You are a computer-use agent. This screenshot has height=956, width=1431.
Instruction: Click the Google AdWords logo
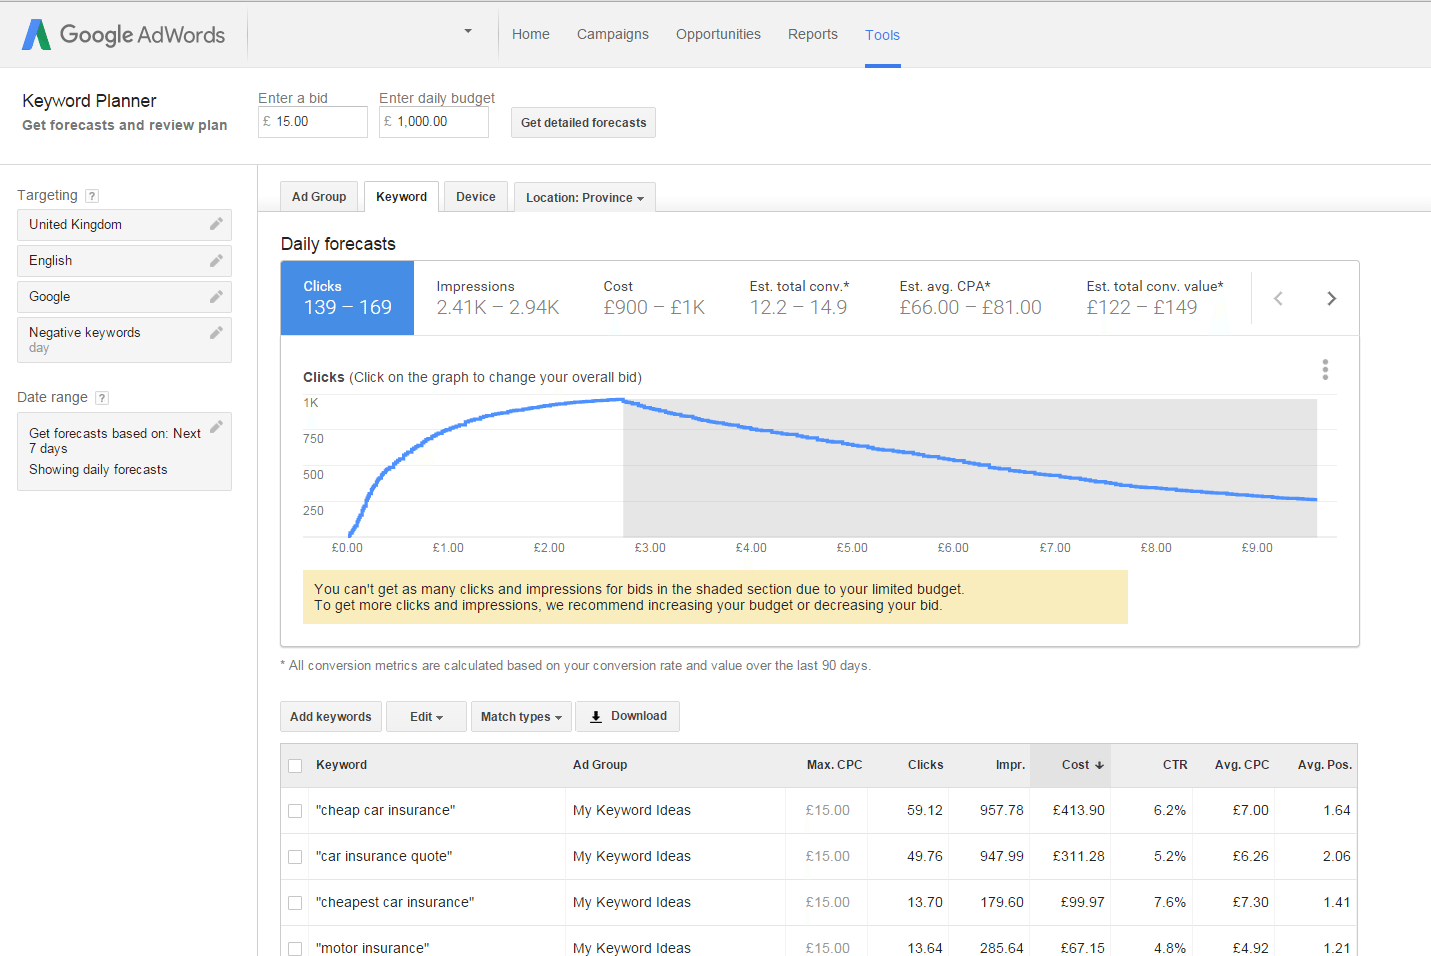click(124, 35)
